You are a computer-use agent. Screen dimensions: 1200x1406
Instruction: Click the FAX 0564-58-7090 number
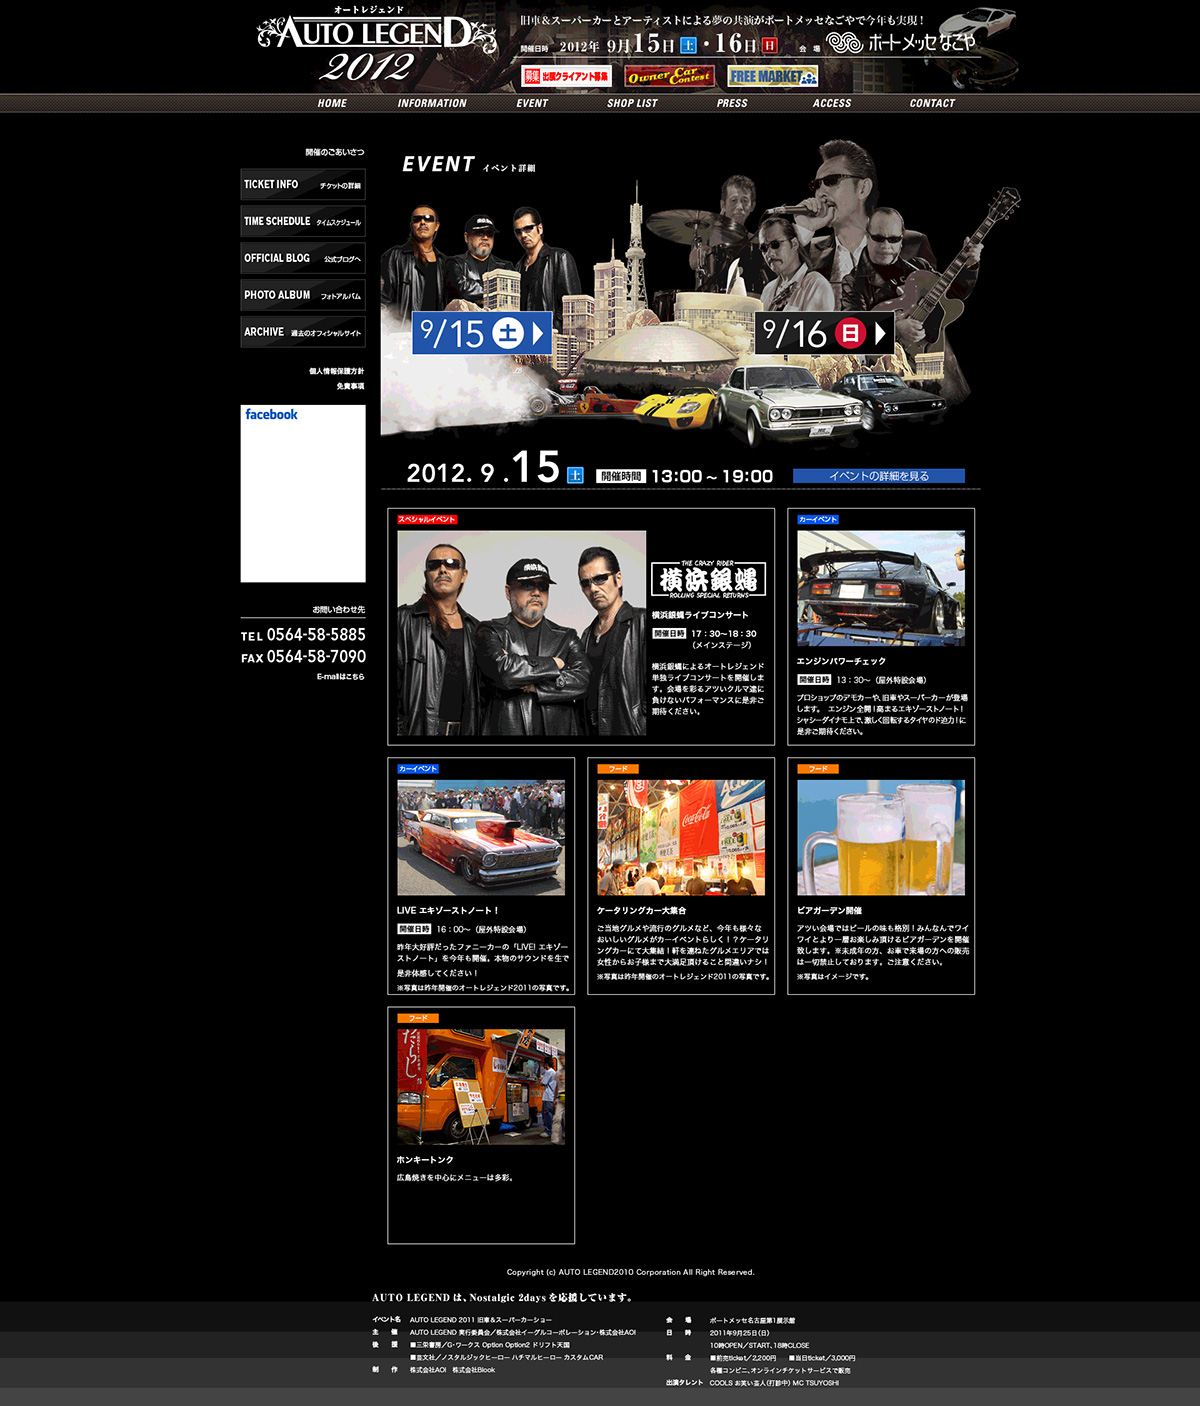303,657
